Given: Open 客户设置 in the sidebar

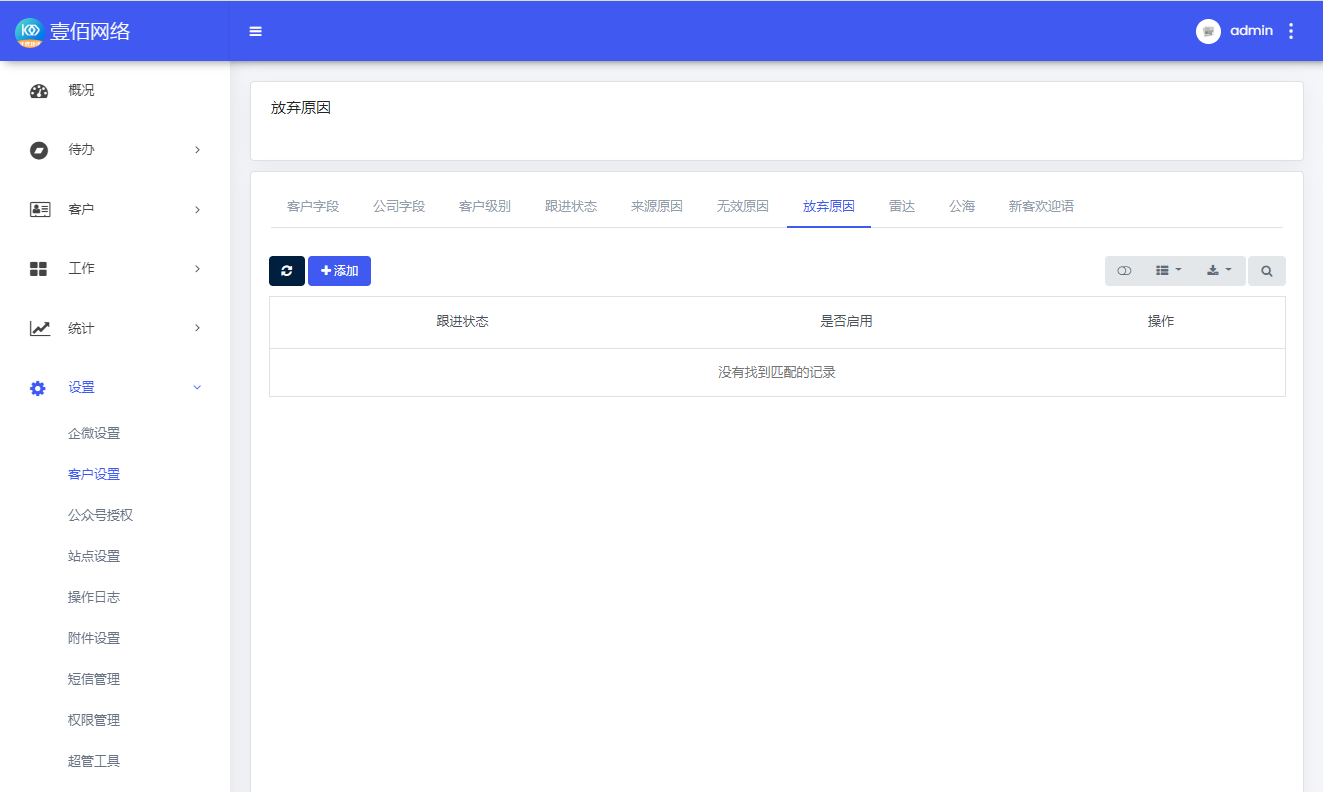Looking at the screenshot, I should (x=94, y=474).
